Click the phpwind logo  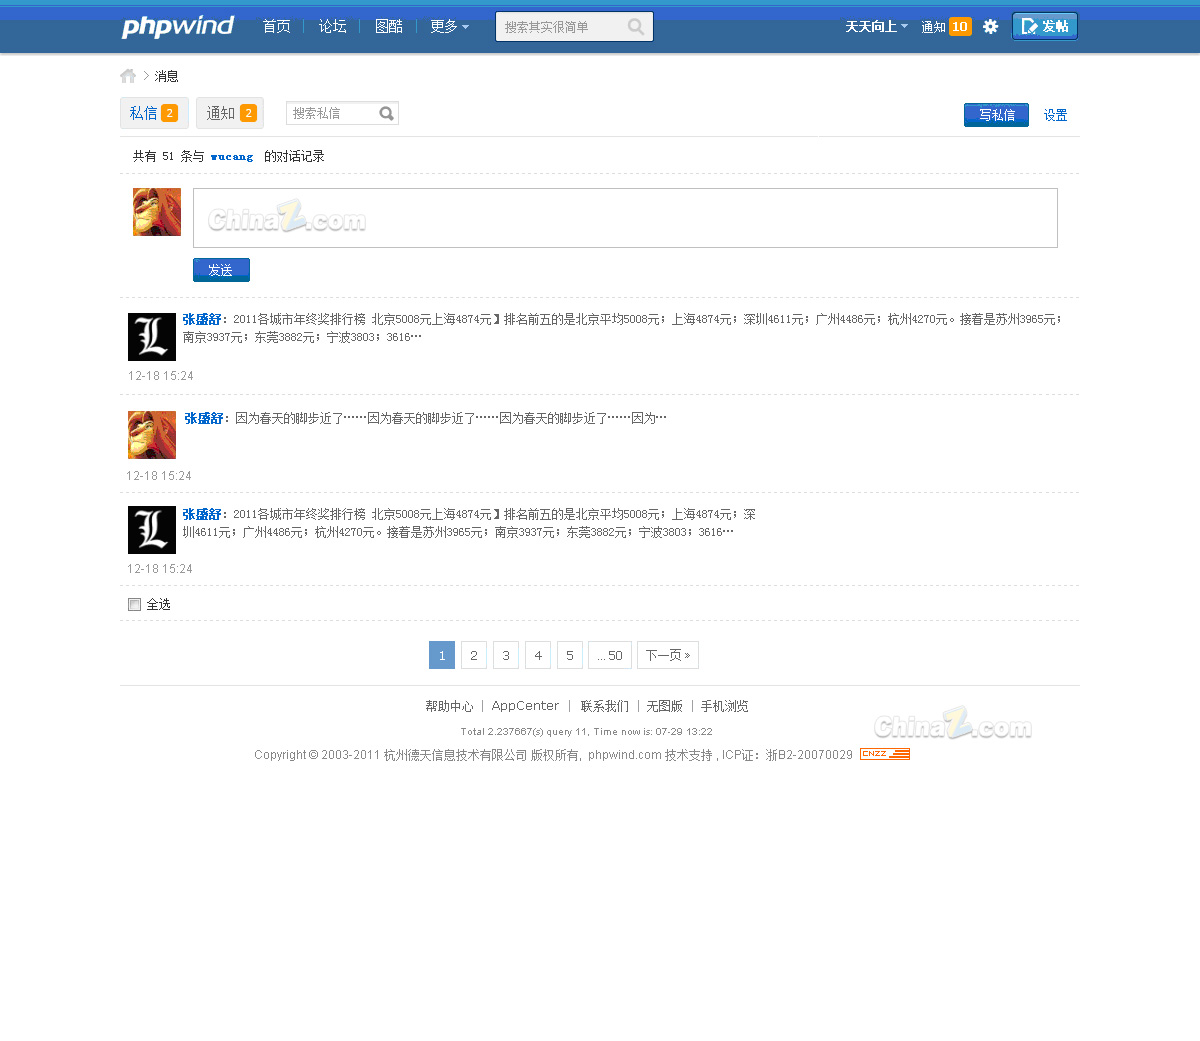(178, 27)
